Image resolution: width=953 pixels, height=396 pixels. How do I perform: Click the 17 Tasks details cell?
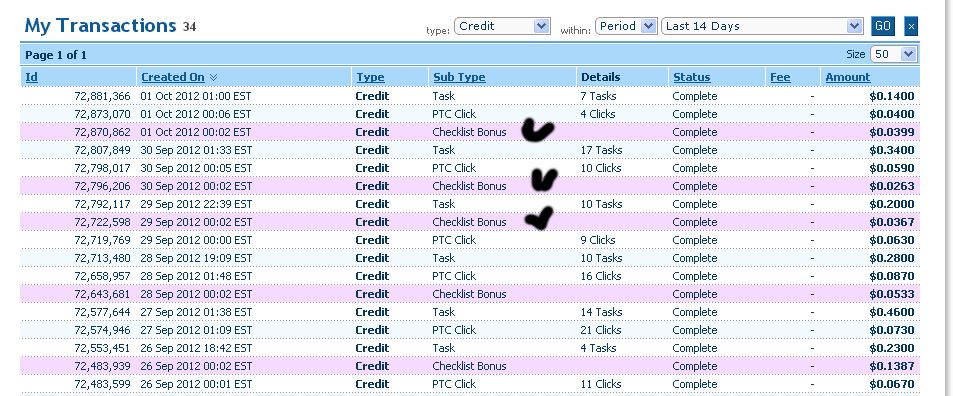(601, 150)
